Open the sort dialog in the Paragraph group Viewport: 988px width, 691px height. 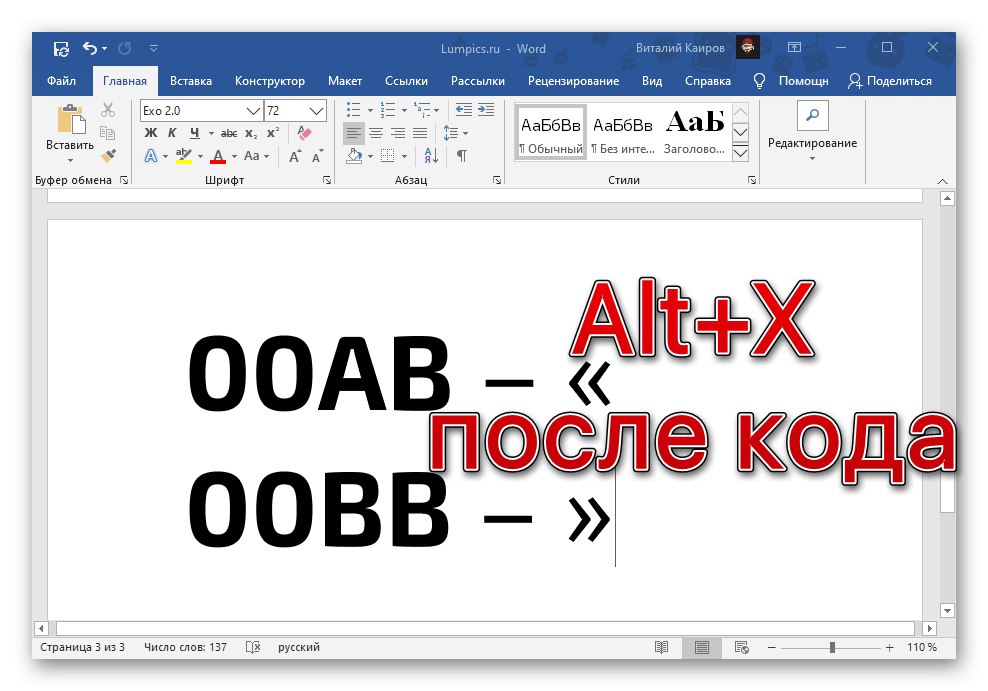[431, 156]
